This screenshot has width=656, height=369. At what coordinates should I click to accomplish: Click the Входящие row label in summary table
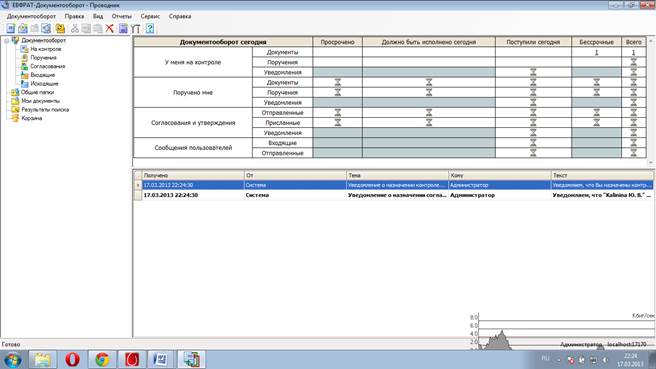pos(282,143)
